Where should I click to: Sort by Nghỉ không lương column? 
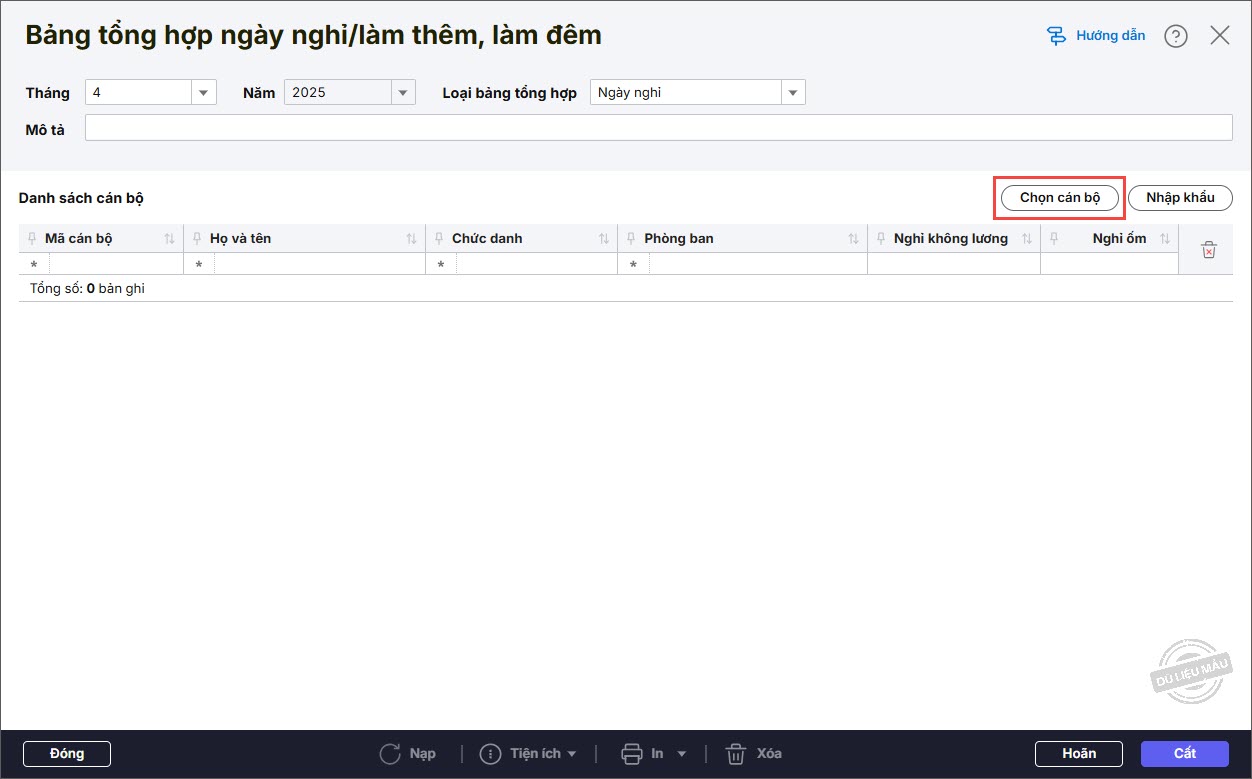pyautogui.click(x=1027, y=239)
